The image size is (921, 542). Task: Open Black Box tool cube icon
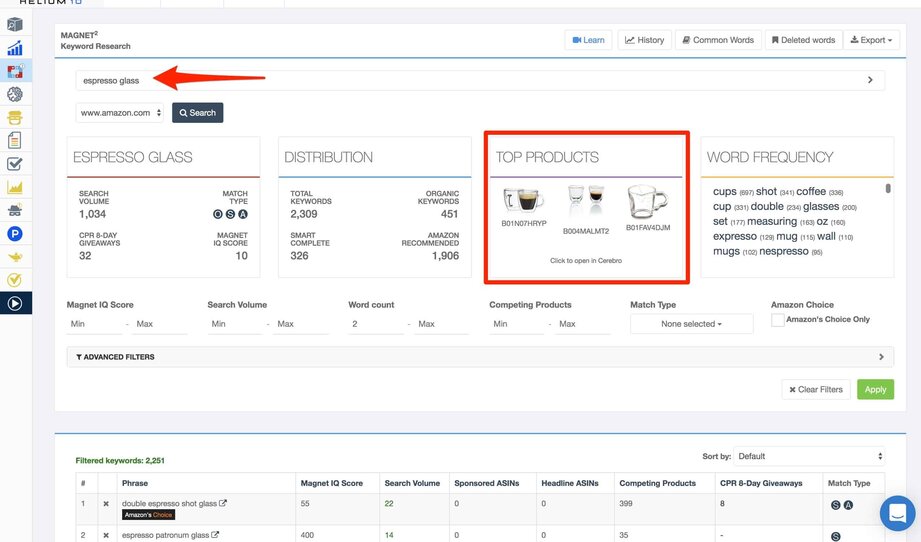pos(15,25)
